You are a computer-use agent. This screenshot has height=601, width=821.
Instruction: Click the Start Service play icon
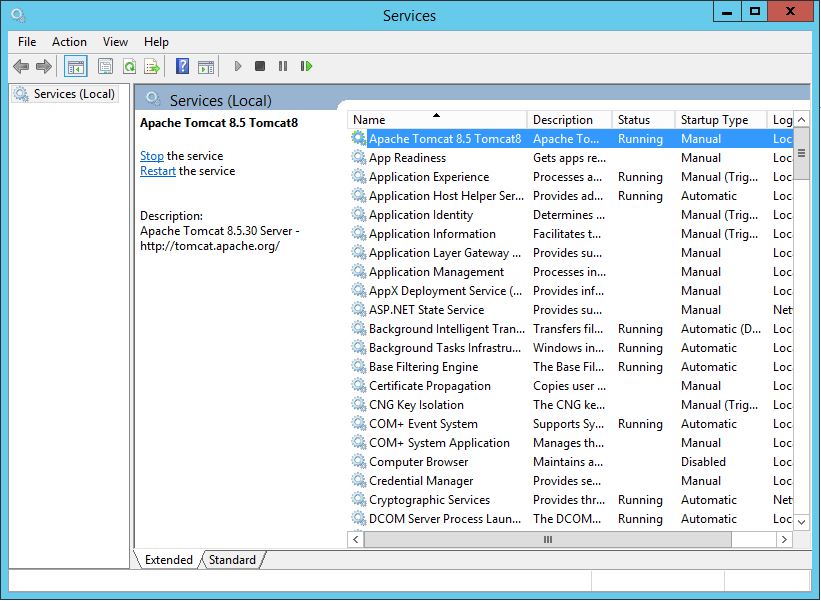[238, 66]
